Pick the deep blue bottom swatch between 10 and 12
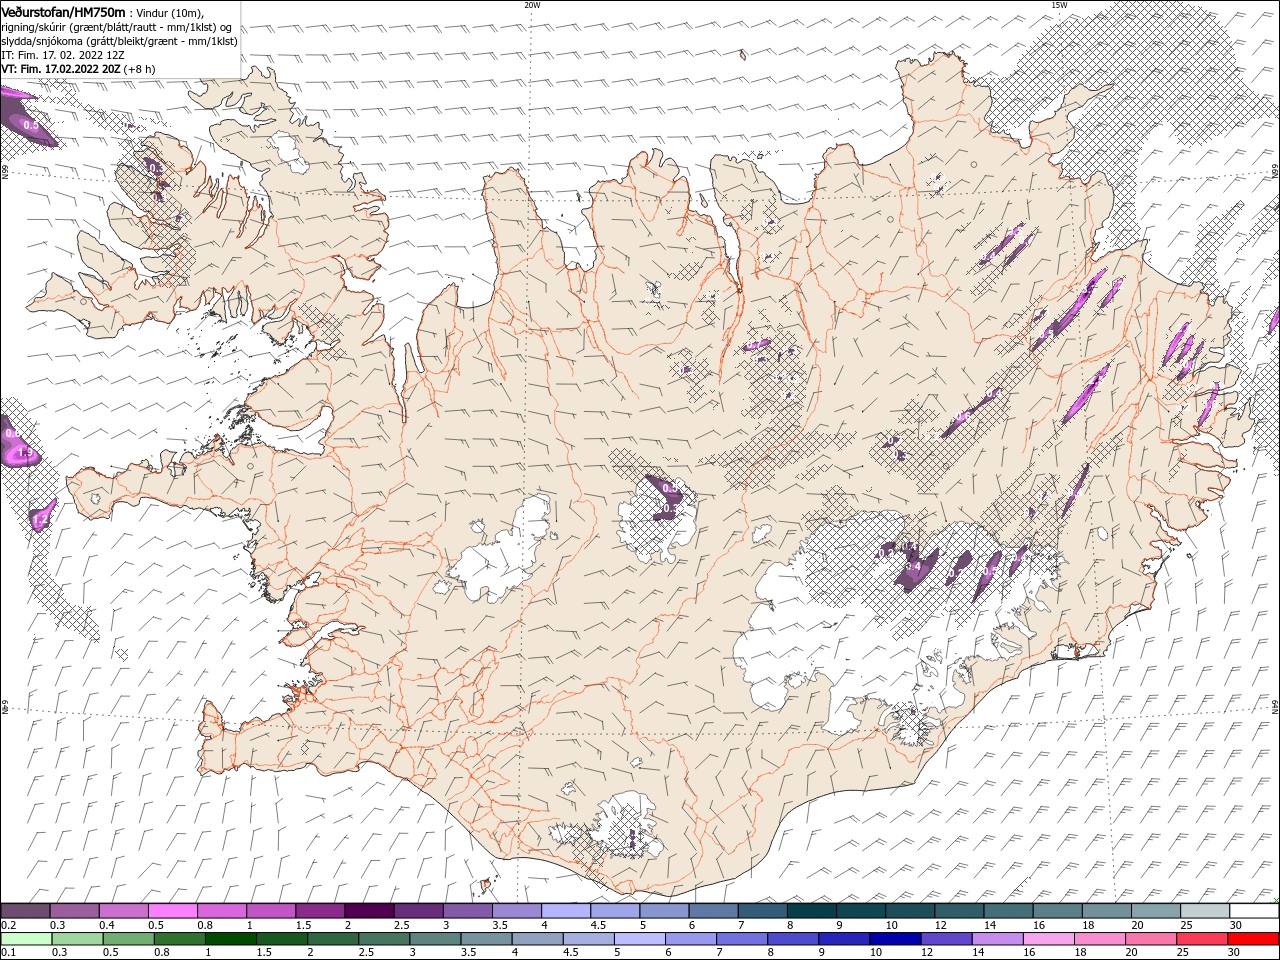Screen dimensions: 1280x960 [x=895, y=939]
